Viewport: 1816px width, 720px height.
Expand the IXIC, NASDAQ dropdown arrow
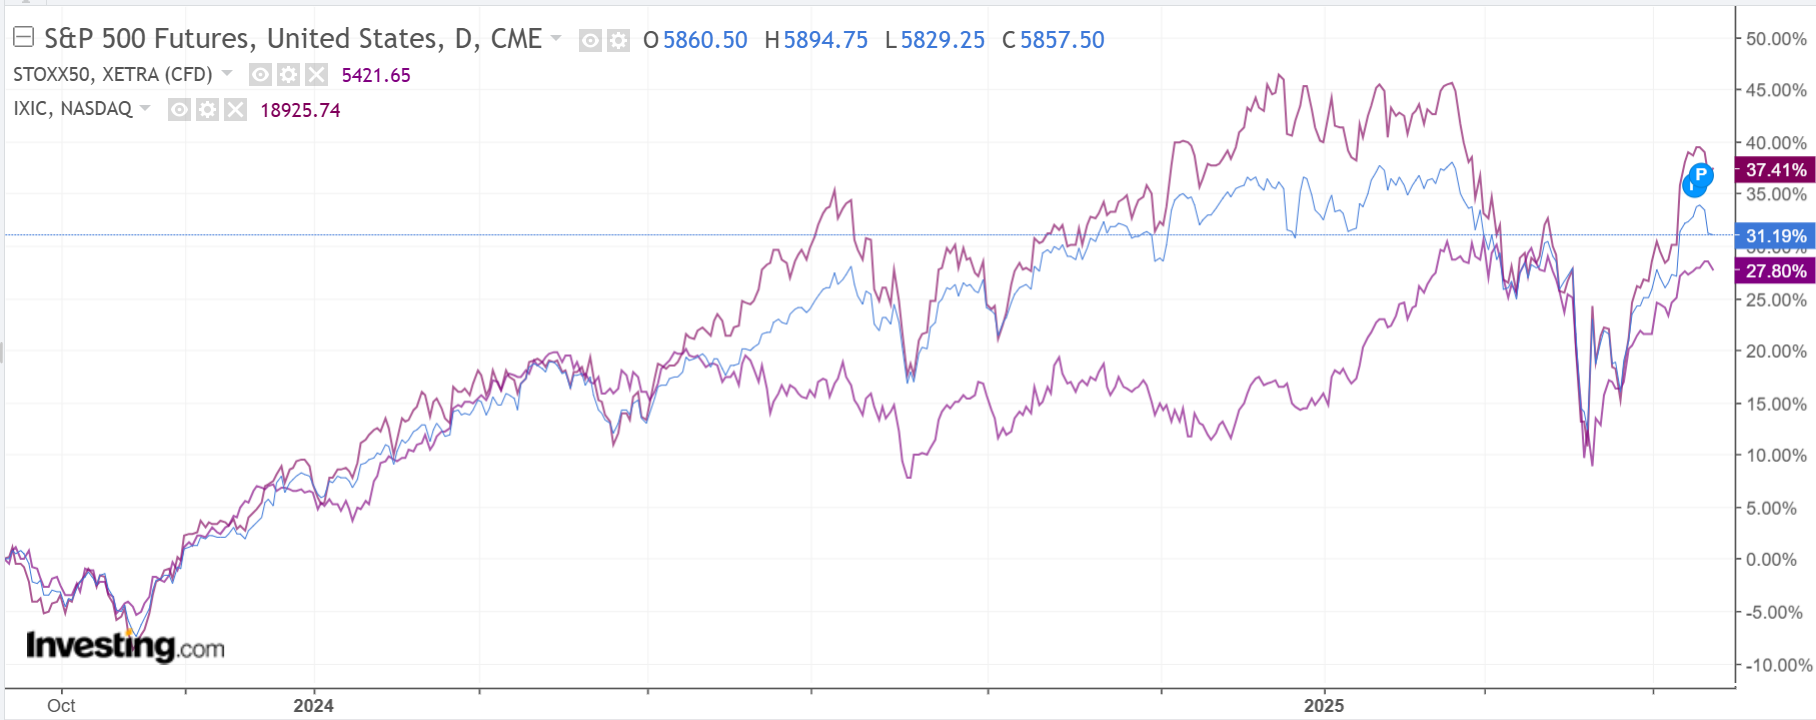(146, 108)
